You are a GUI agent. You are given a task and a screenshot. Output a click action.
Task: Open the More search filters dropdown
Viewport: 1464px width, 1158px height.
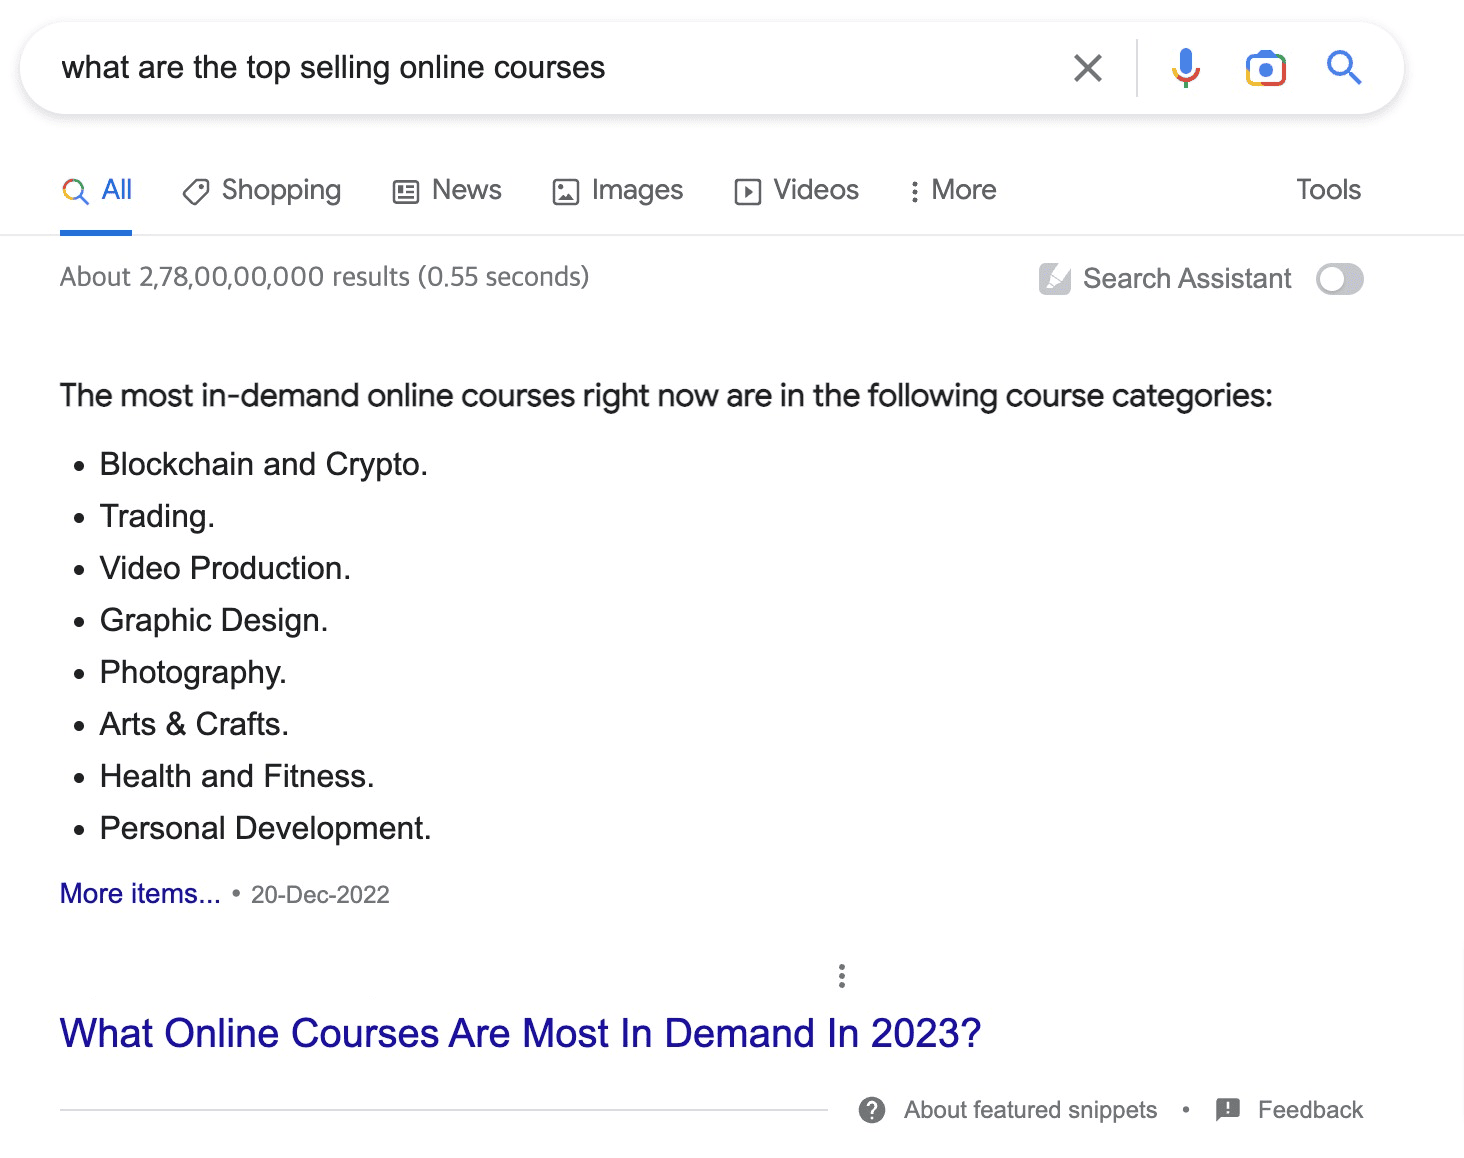(x=952, y=190)
